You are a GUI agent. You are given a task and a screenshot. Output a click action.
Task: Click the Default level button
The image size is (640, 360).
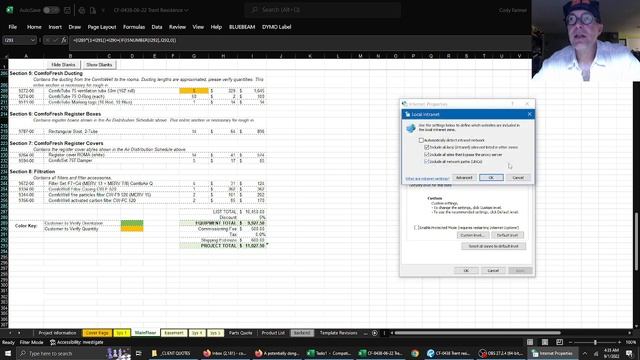click(x=507, y=236)
